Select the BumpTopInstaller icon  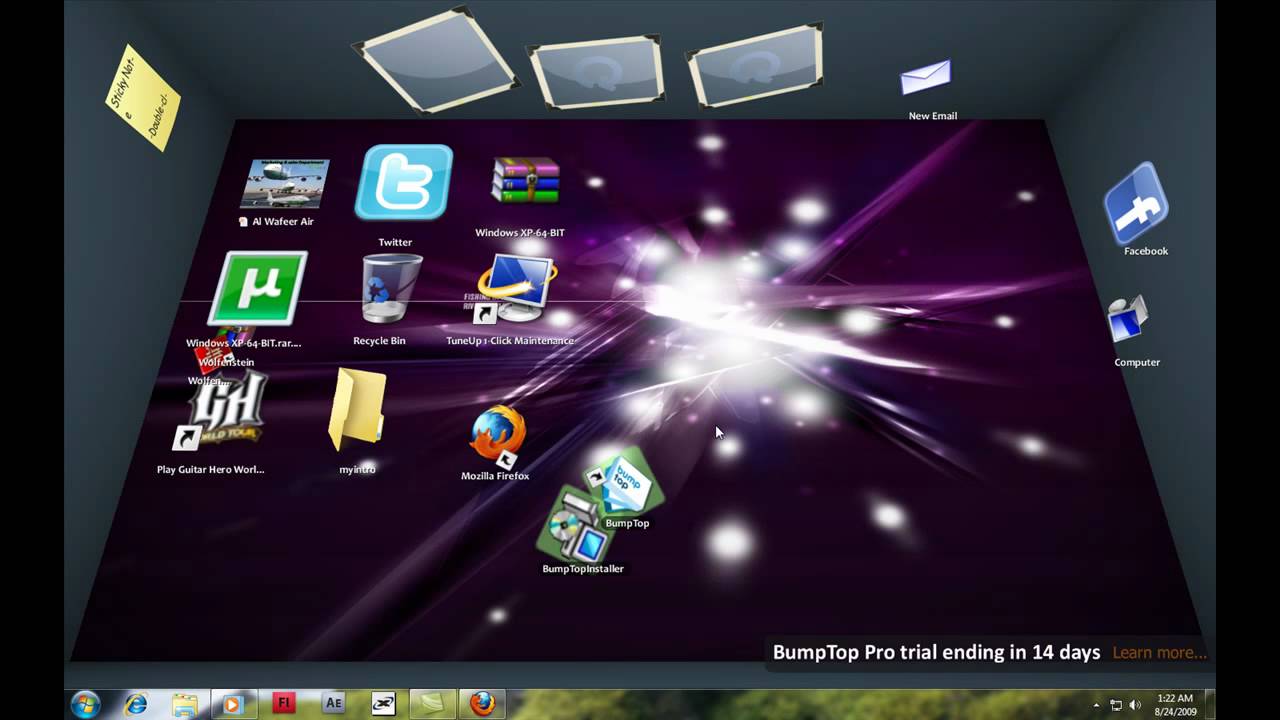pos(575,524)
